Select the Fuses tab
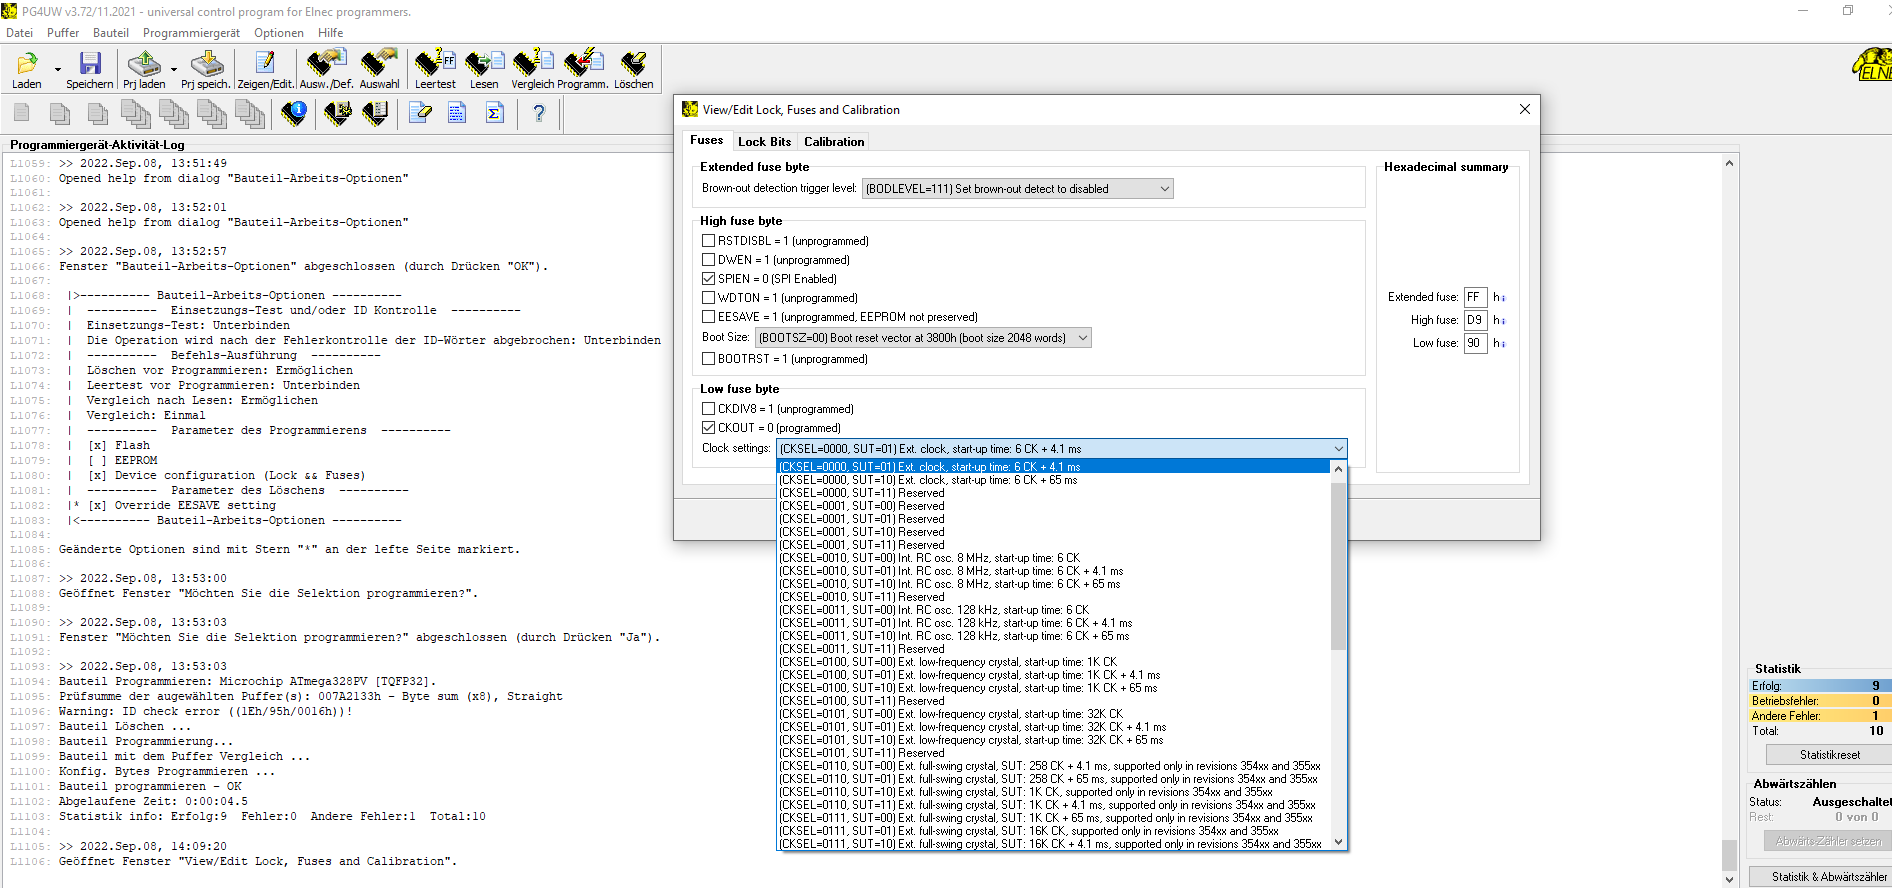Image resolution: width=1892 pixels, height=888 pixels. pos(707,141)
